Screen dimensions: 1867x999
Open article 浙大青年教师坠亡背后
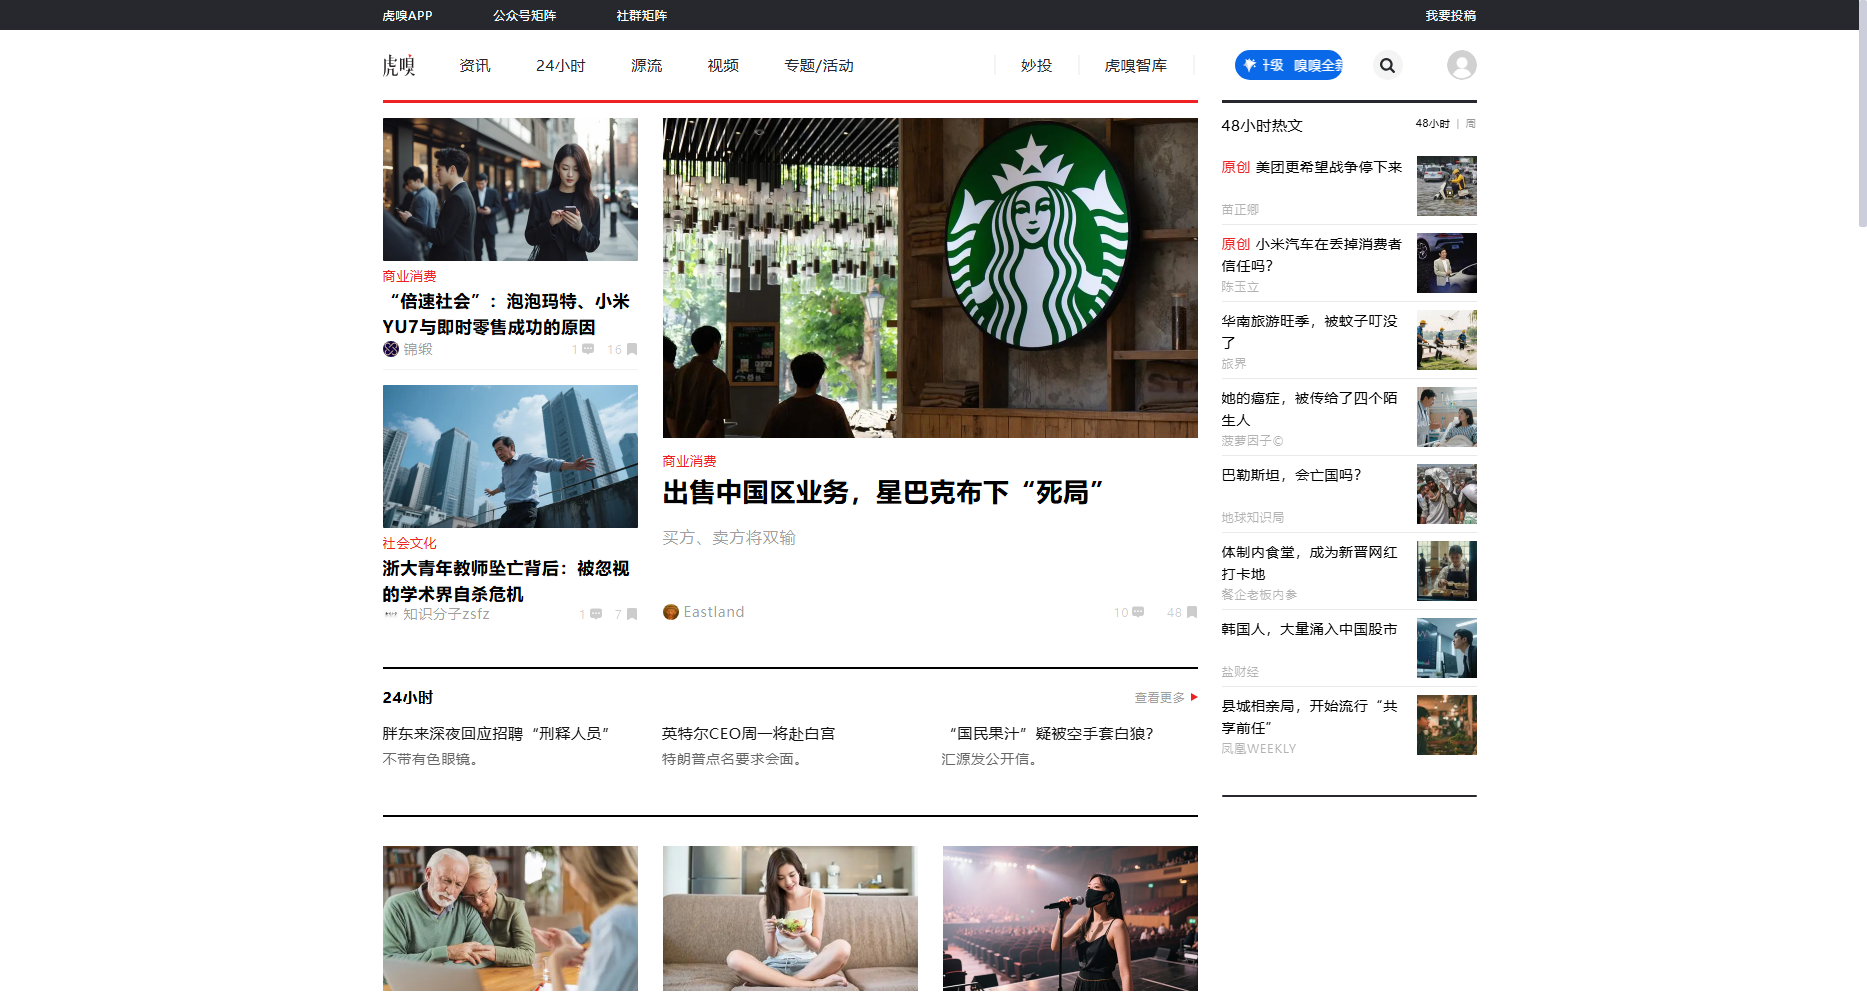pos(506,581)
